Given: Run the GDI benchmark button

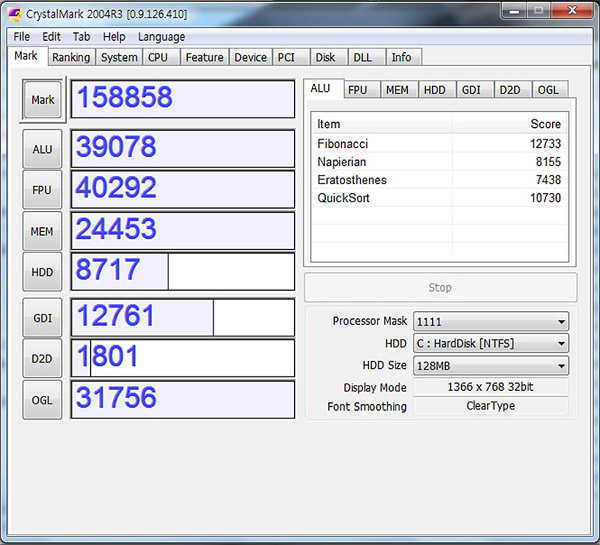Looking at the screenshot, I should click(x=42, y=318).
